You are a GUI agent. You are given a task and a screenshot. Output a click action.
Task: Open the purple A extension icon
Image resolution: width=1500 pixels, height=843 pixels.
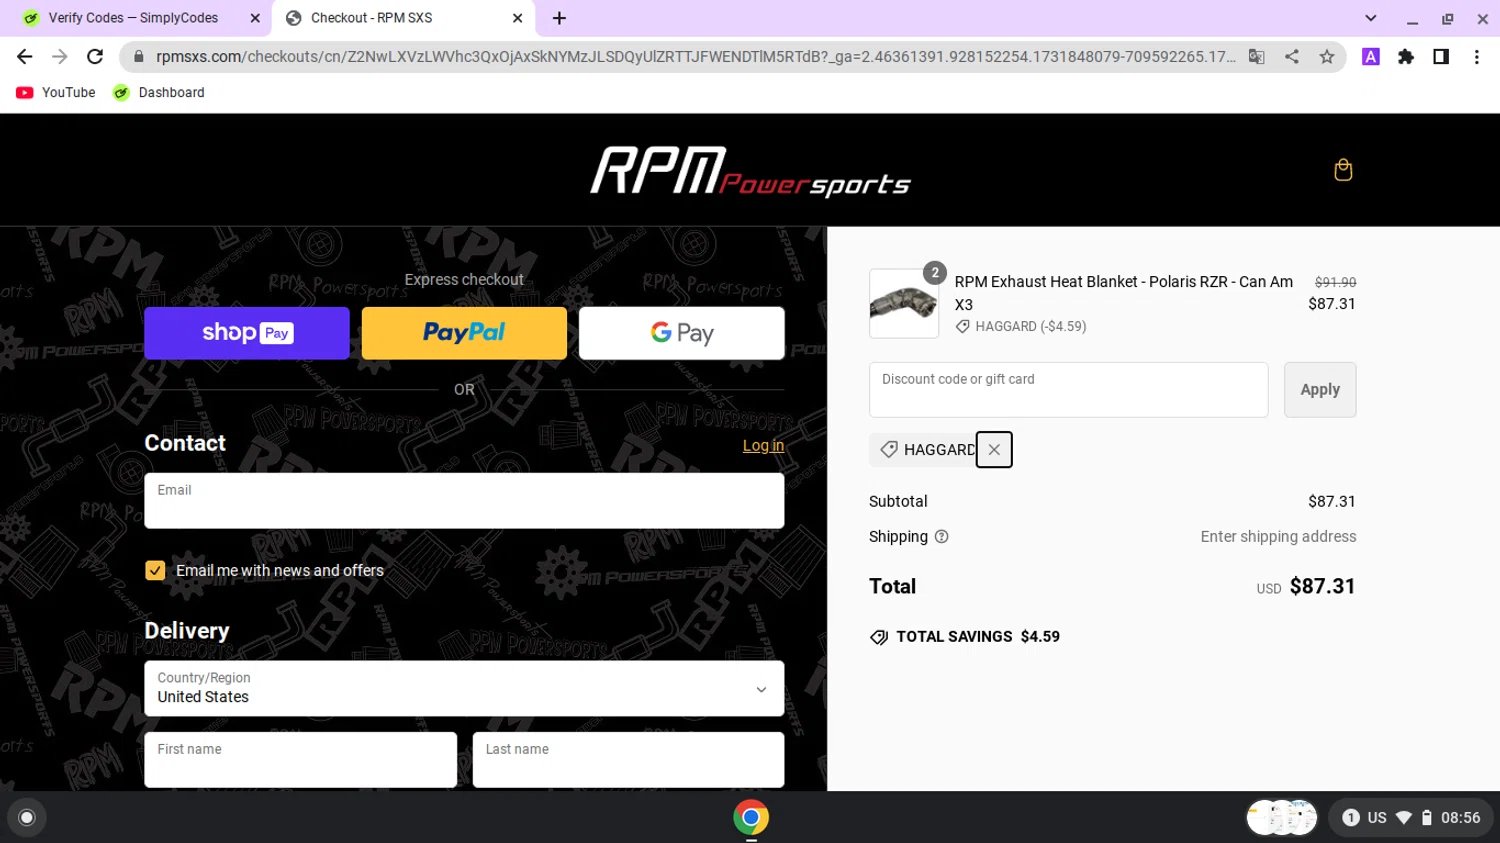(x=1371, y=57)
